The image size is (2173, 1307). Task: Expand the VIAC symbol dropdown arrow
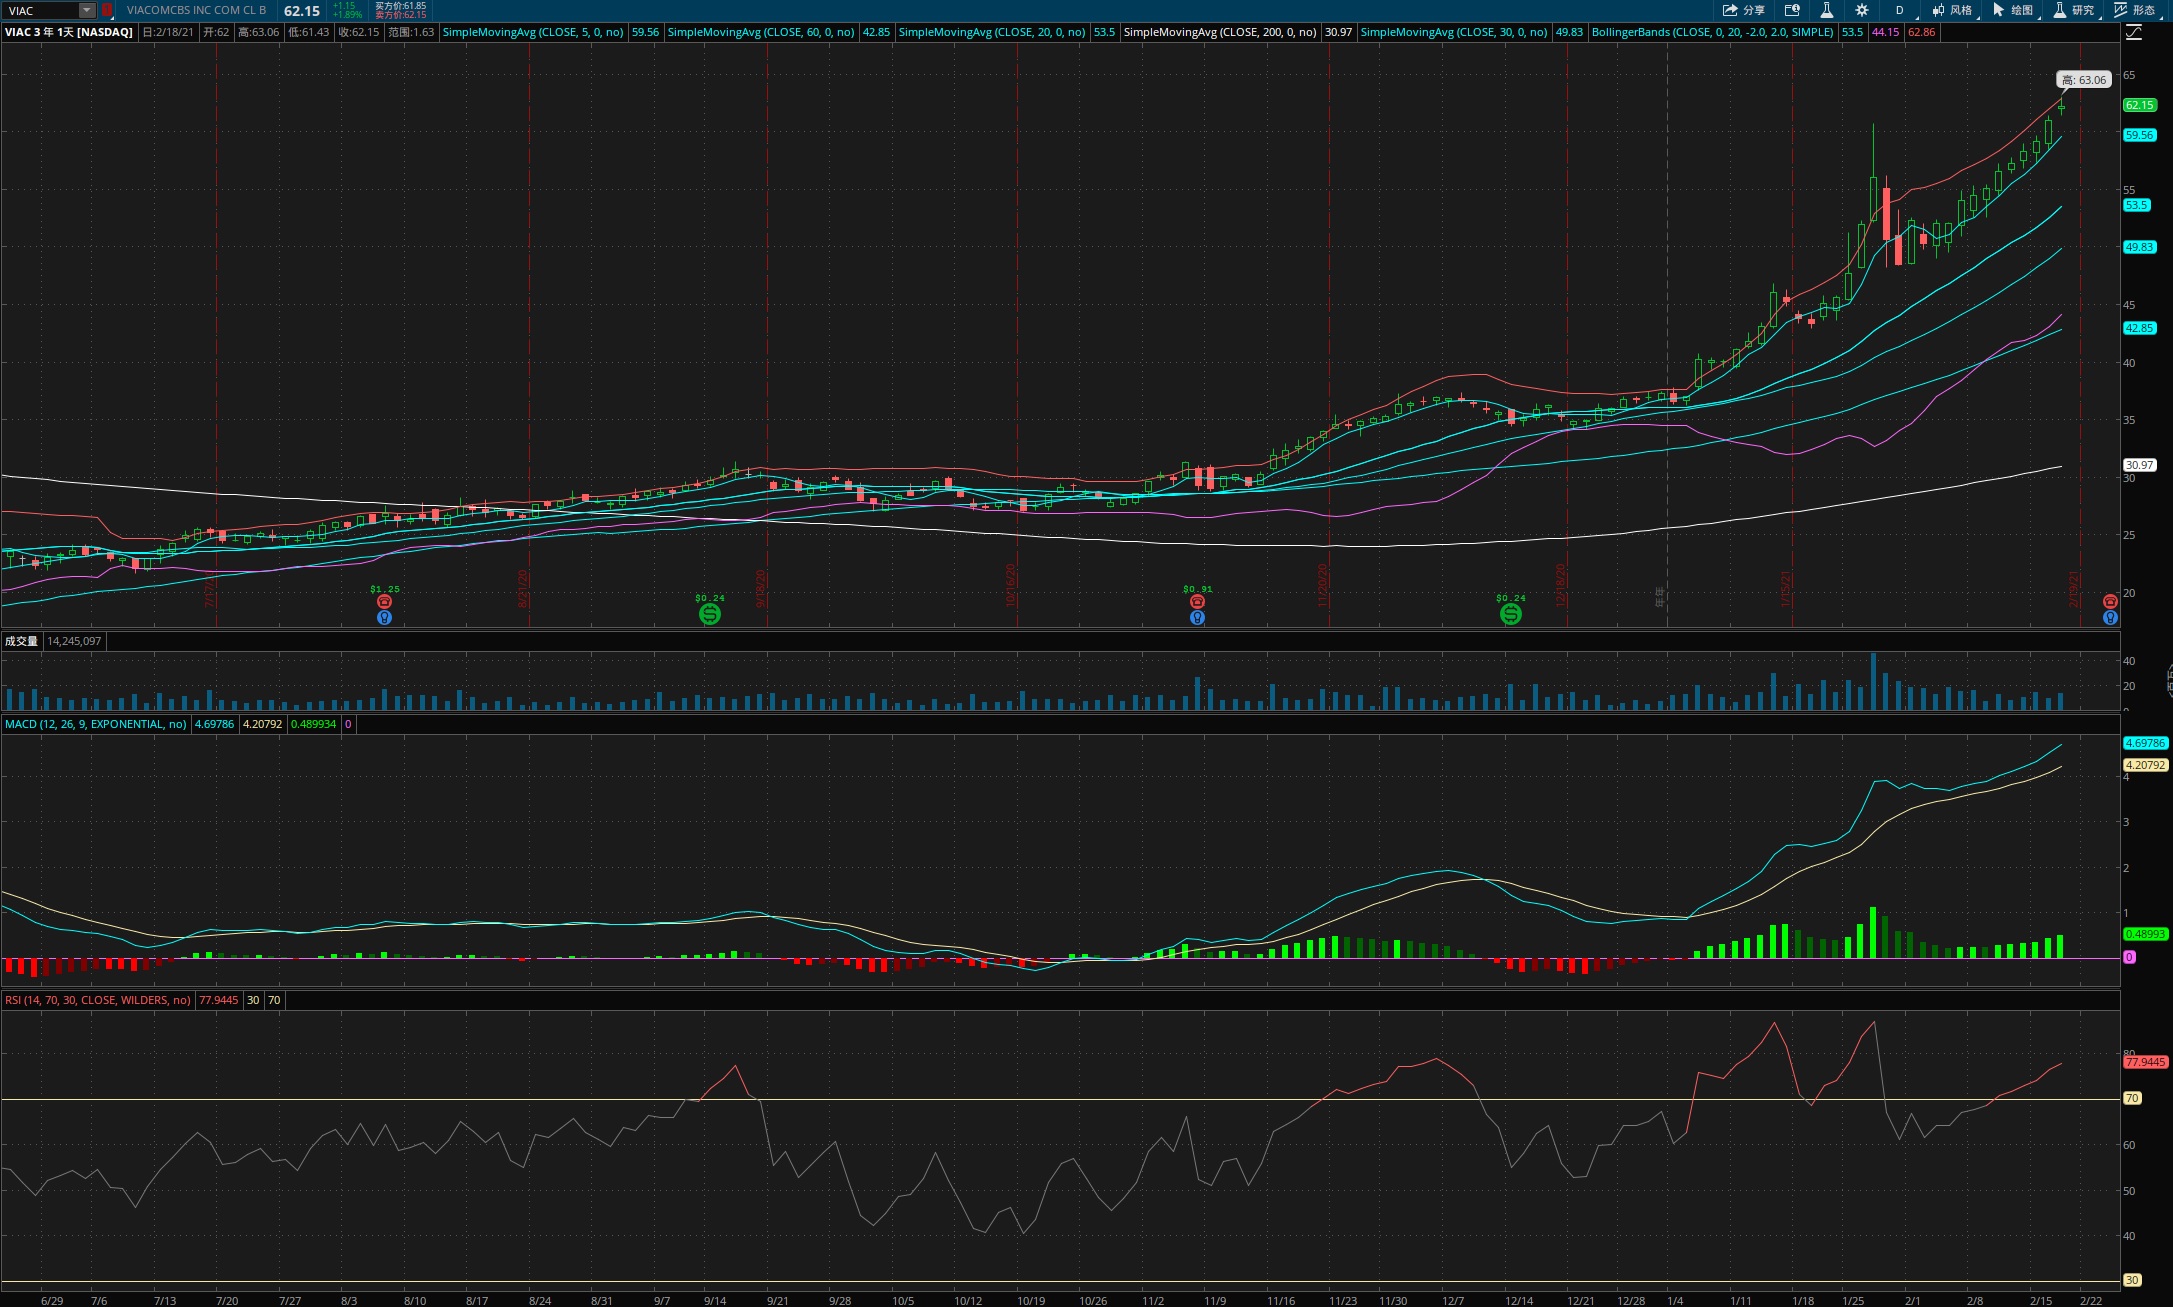pyautogui.click(x=87, y=10)
